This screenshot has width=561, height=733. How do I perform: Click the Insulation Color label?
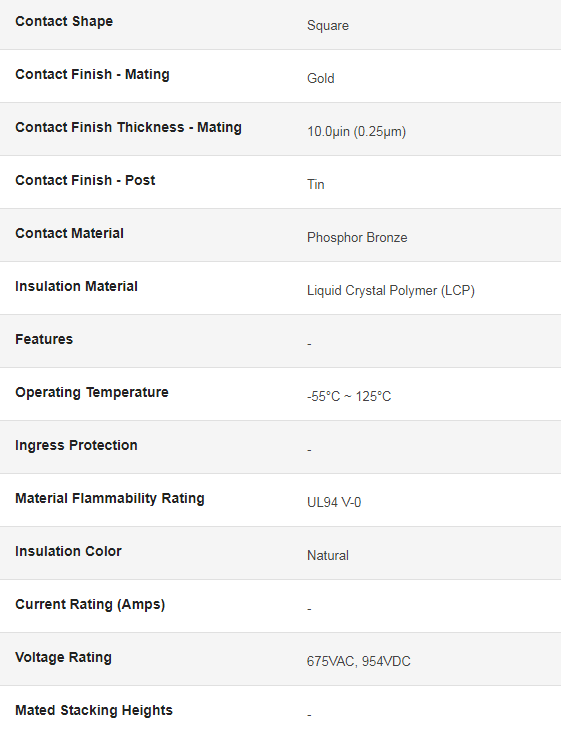click(x=68, y=551)
